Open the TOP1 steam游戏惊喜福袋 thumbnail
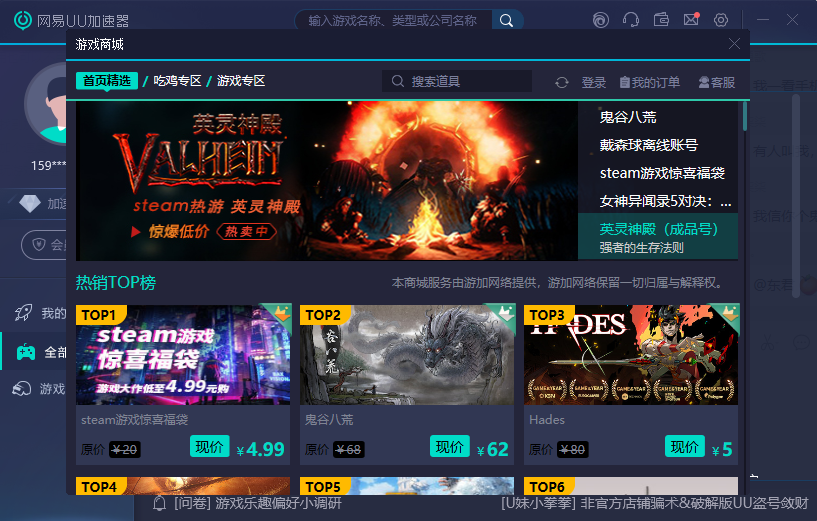Screen dimensions: 817x521 [183, 355]
